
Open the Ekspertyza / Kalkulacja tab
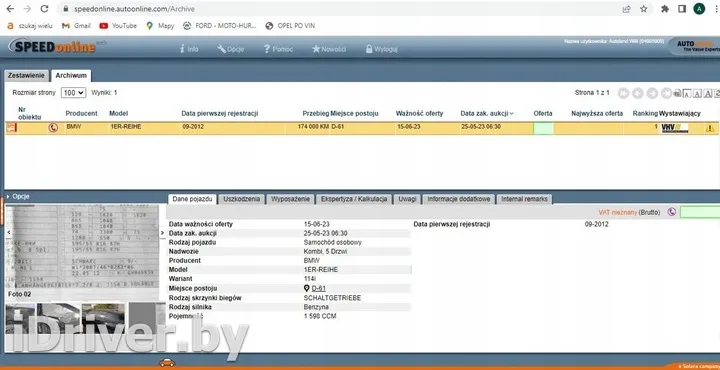click(354, 199)
